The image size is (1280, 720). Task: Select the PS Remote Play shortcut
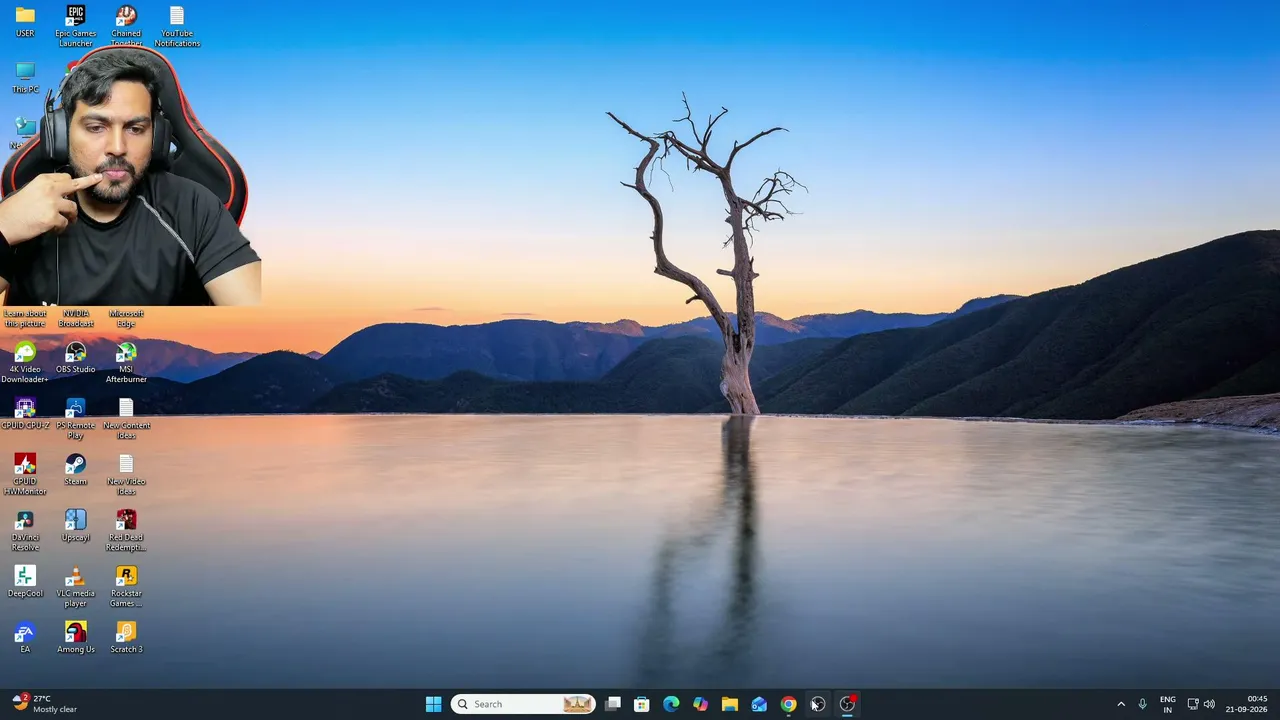click(x=75, y=418)
